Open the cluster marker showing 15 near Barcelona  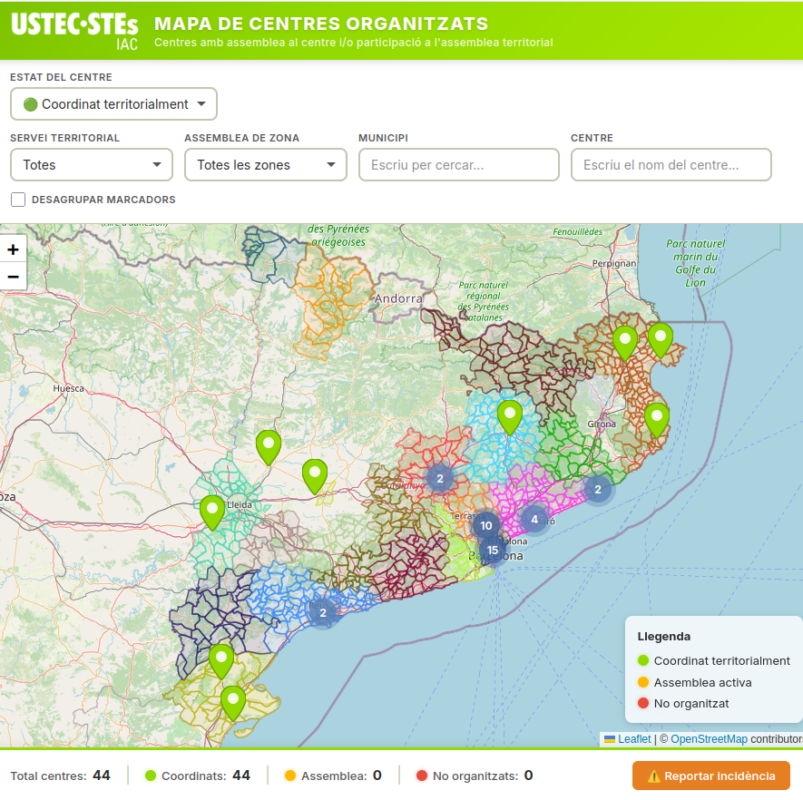[x=492, y=549]
